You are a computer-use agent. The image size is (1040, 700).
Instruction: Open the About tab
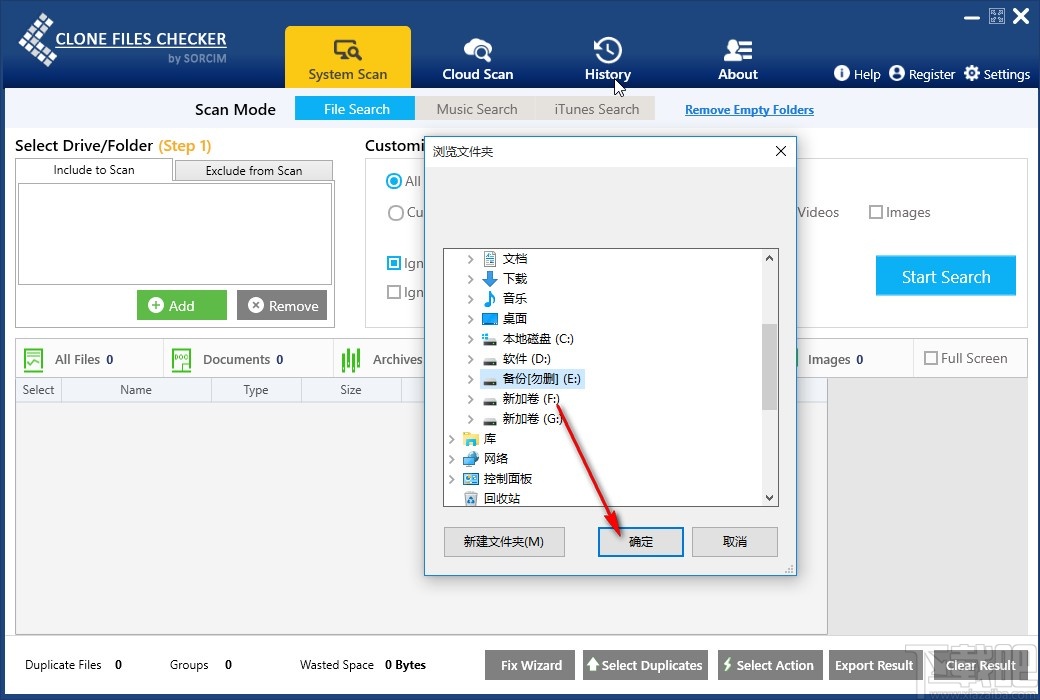738,60
